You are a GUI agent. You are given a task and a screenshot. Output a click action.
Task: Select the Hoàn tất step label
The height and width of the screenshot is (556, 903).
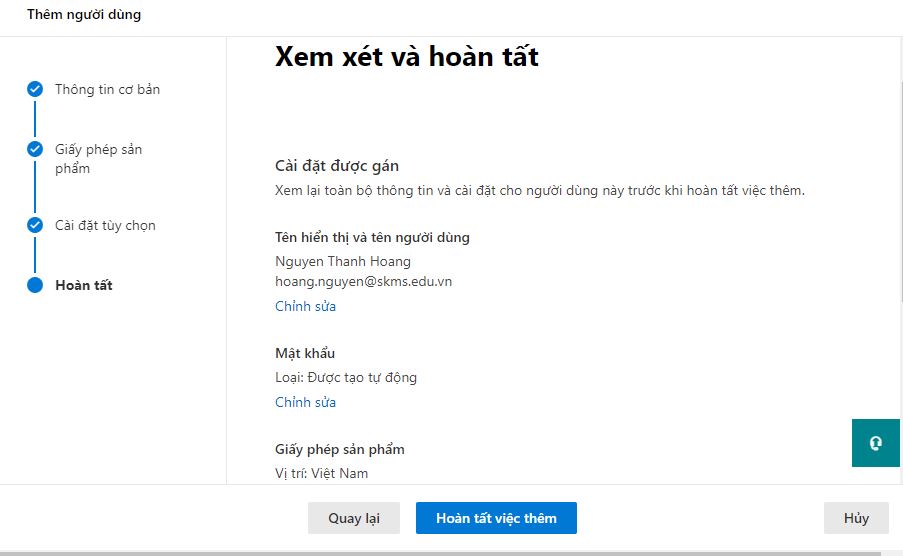click(84, 285)
